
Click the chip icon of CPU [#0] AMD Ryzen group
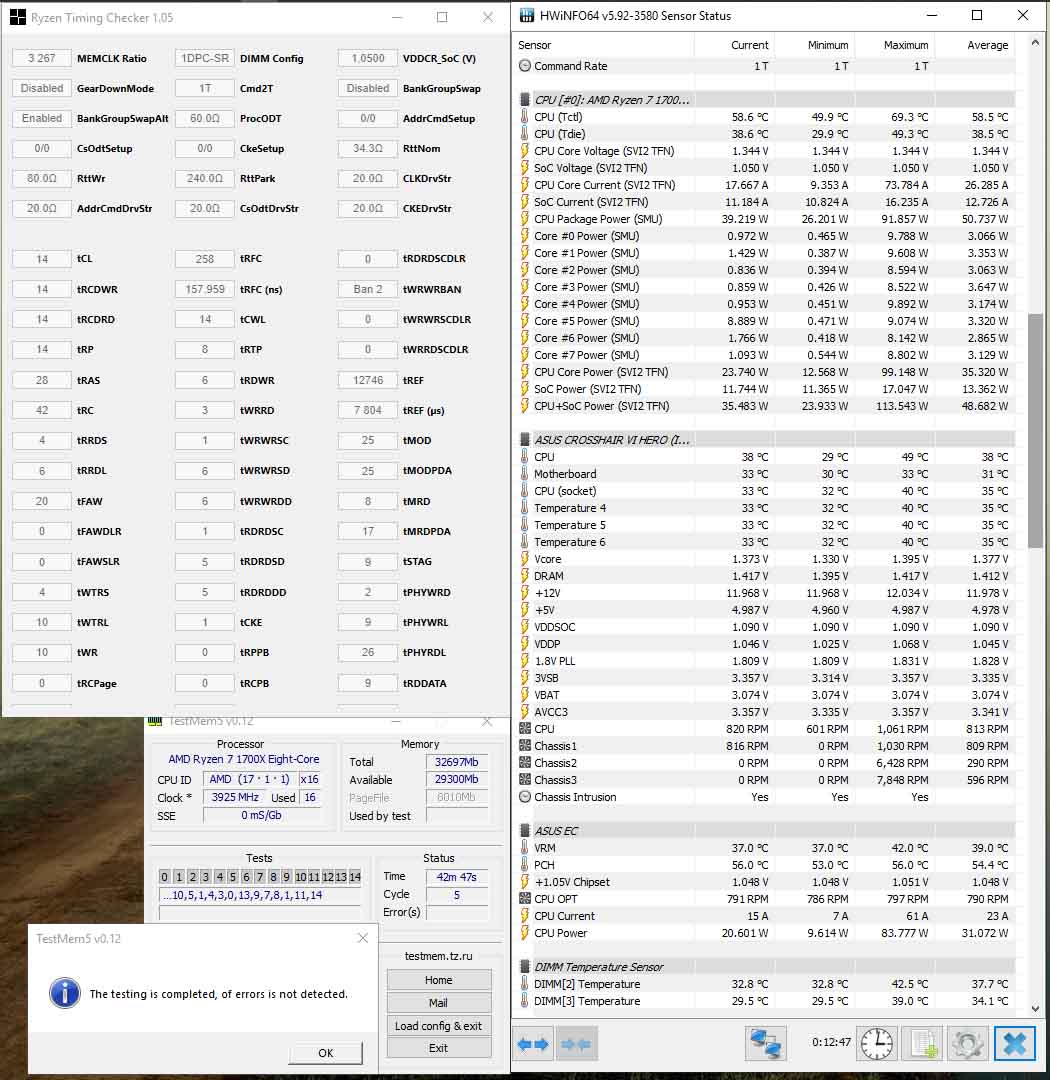pyautogui.click(x=525, y=100)
